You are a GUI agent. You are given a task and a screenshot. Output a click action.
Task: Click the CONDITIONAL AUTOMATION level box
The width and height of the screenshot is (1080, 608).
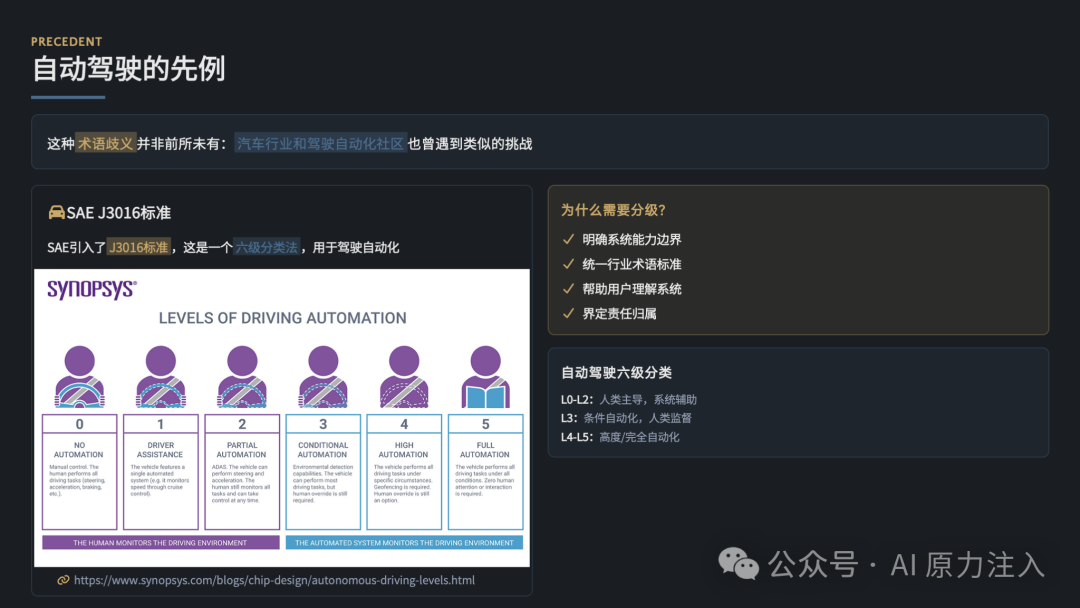point(323,472)
